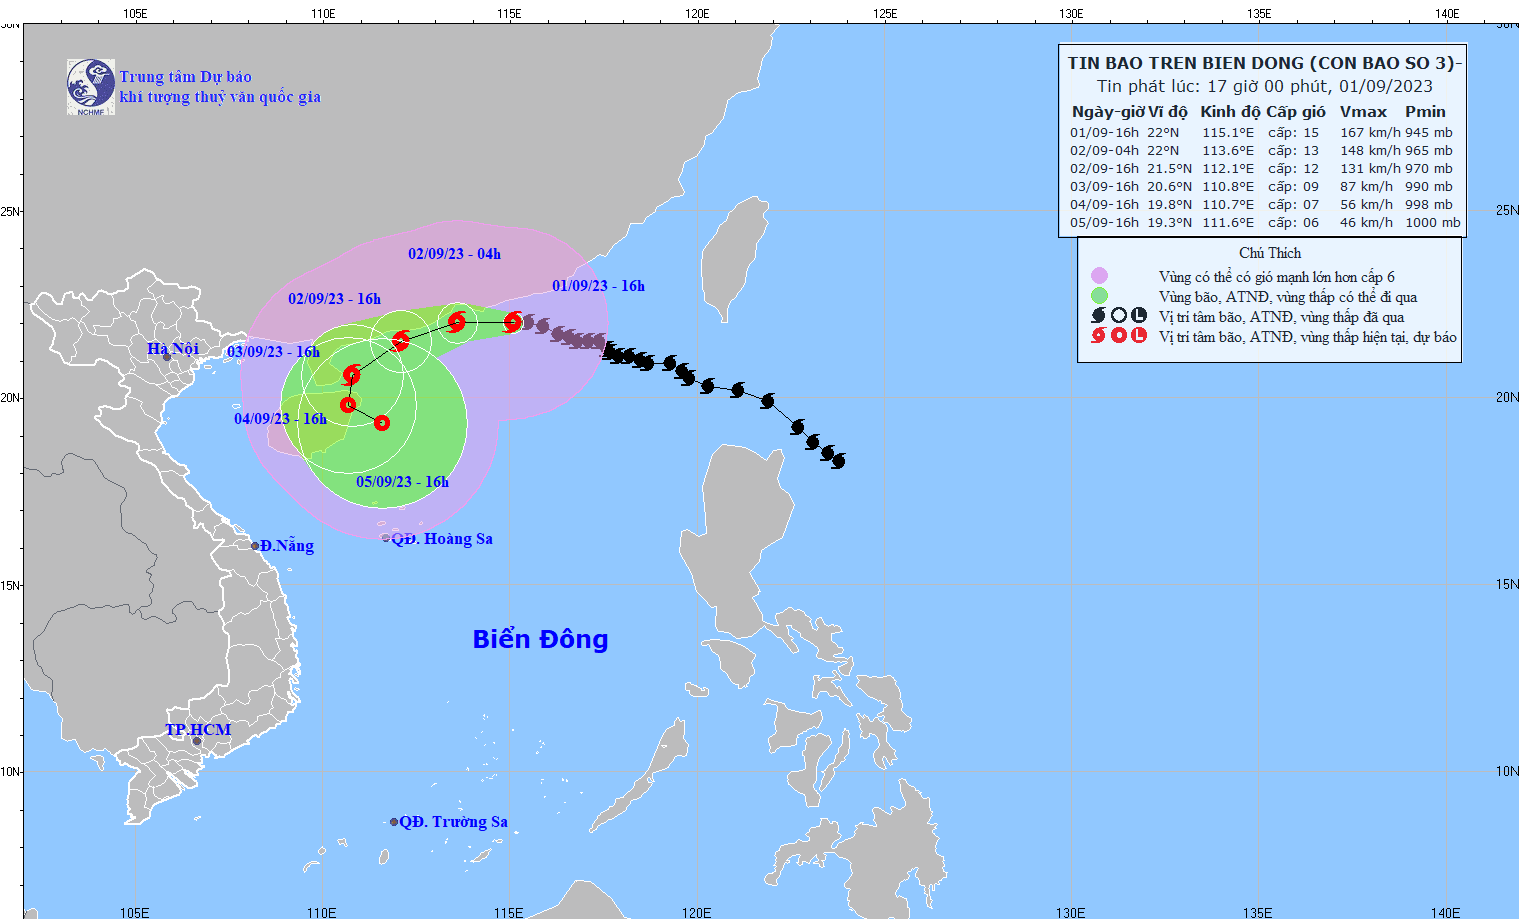Viewport: 1519px width, 919px height.
Task: Click 'Chú Thích' legend heading
Action: 1270,253
